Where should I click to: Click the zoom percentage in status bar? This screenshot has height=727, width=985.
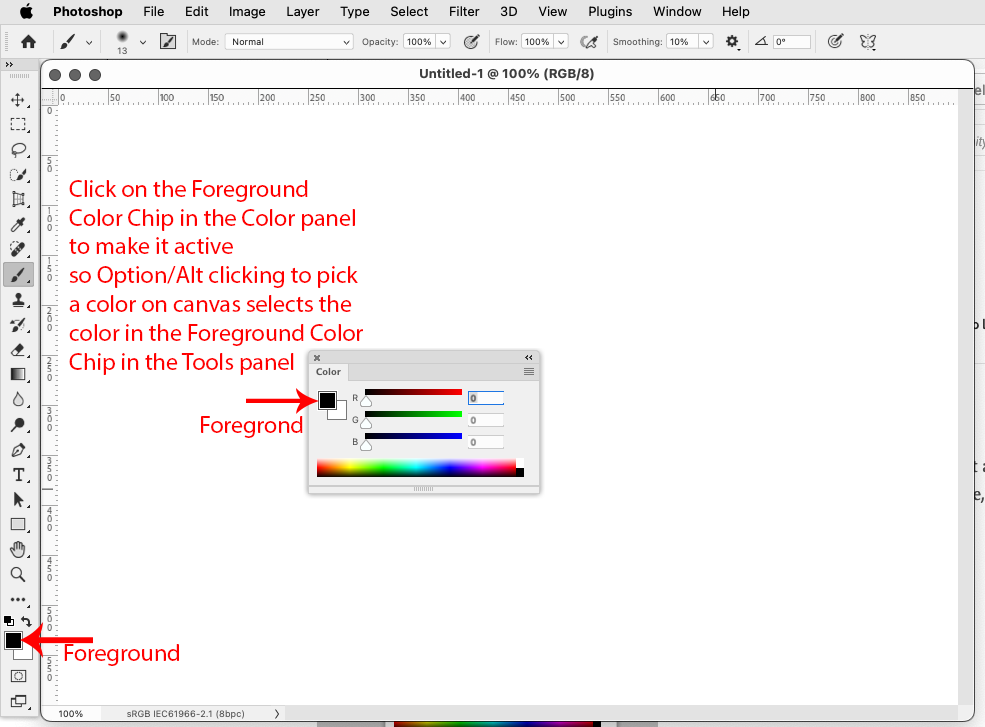click(x=71, y=713)
